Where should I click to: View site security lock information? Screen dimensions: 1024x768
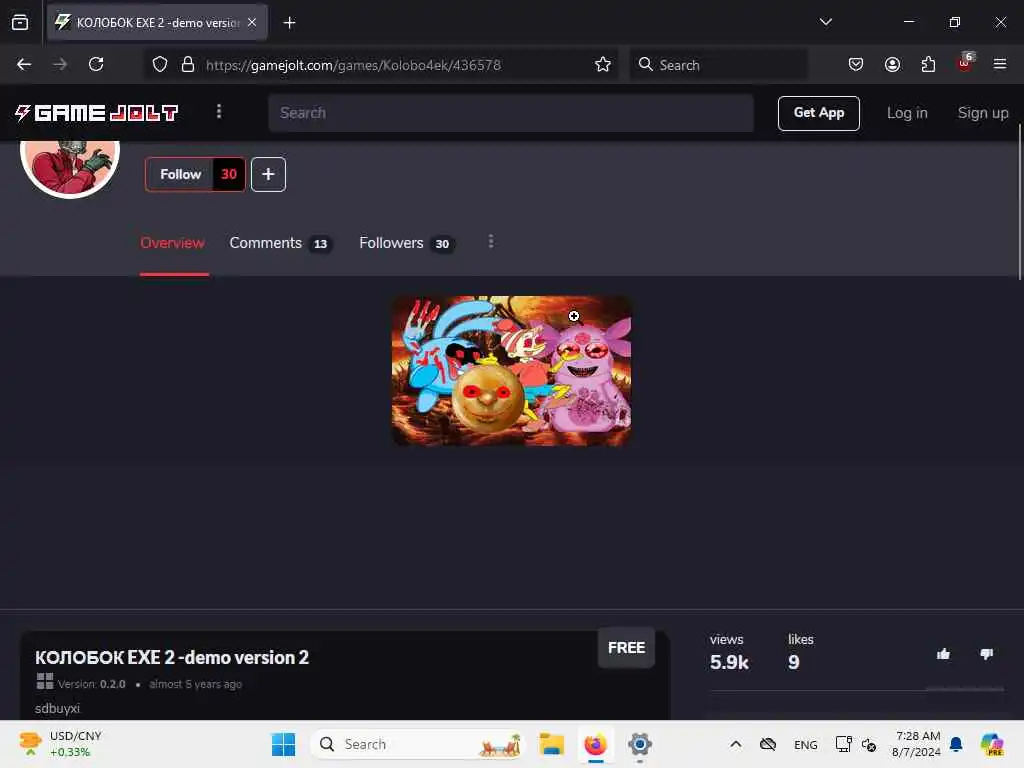tap(188, 65)
